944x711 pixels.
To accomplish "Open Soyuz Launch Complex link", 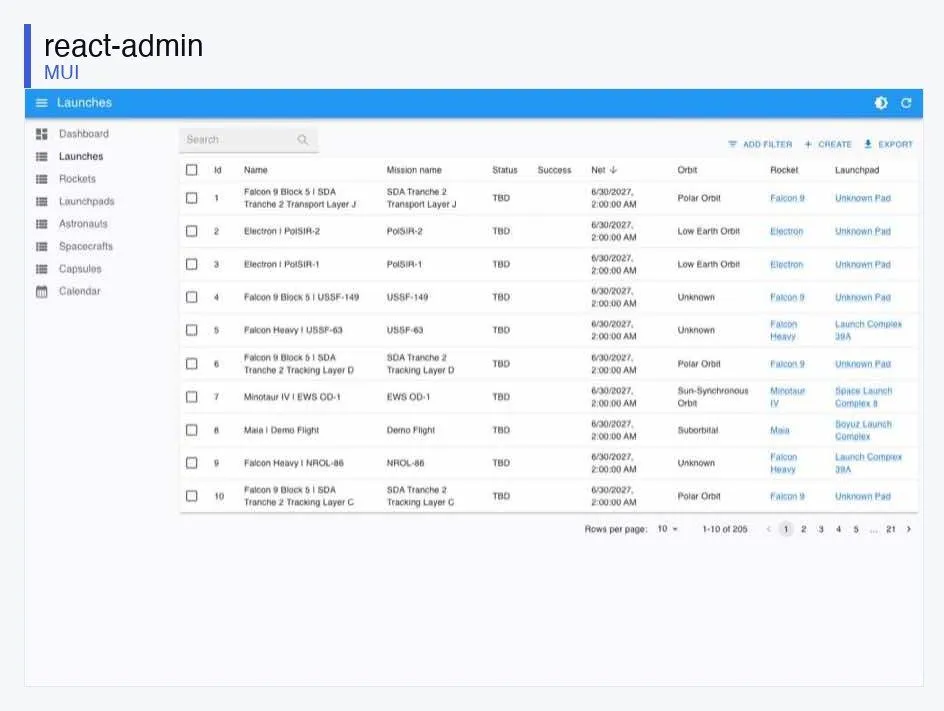I will coord(863,430).
